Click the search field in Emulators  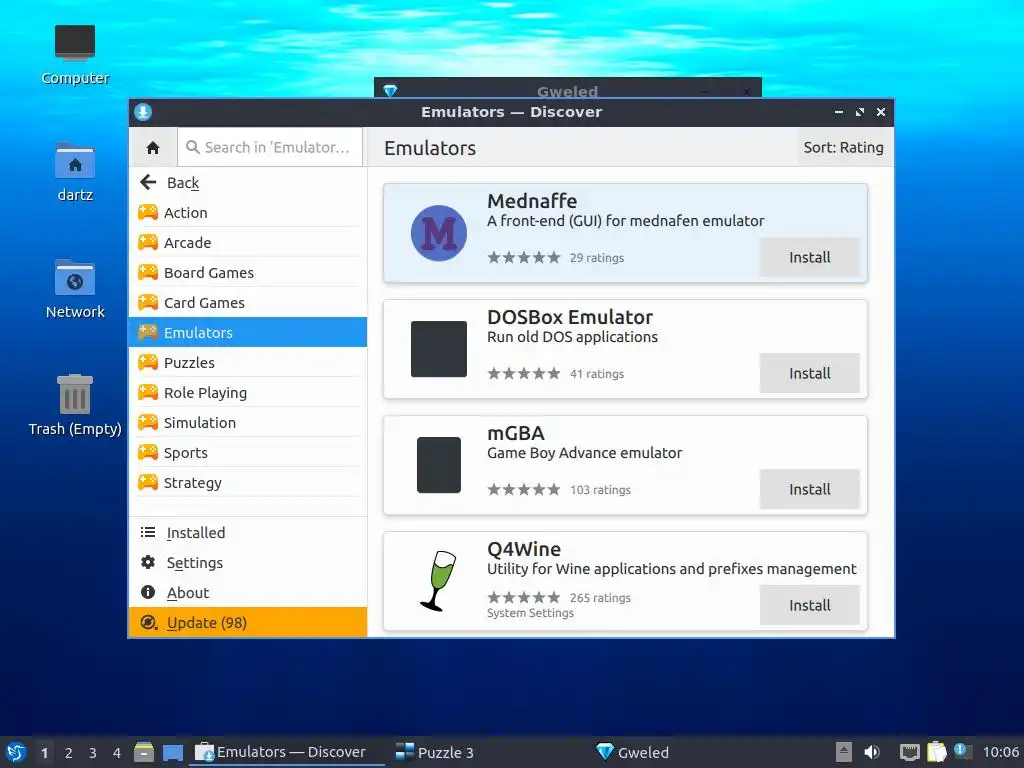[270, 148]
